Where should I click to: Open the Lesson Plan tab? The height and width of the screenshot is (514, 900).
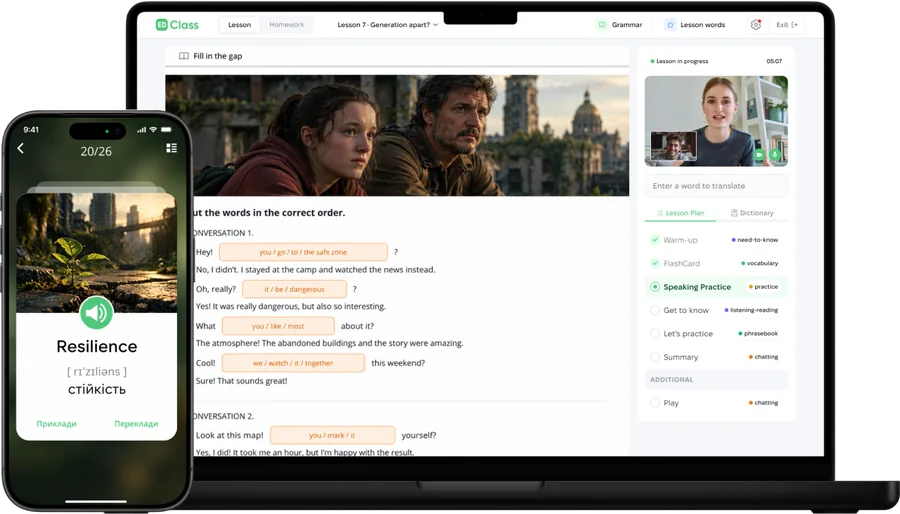[680, 213]
